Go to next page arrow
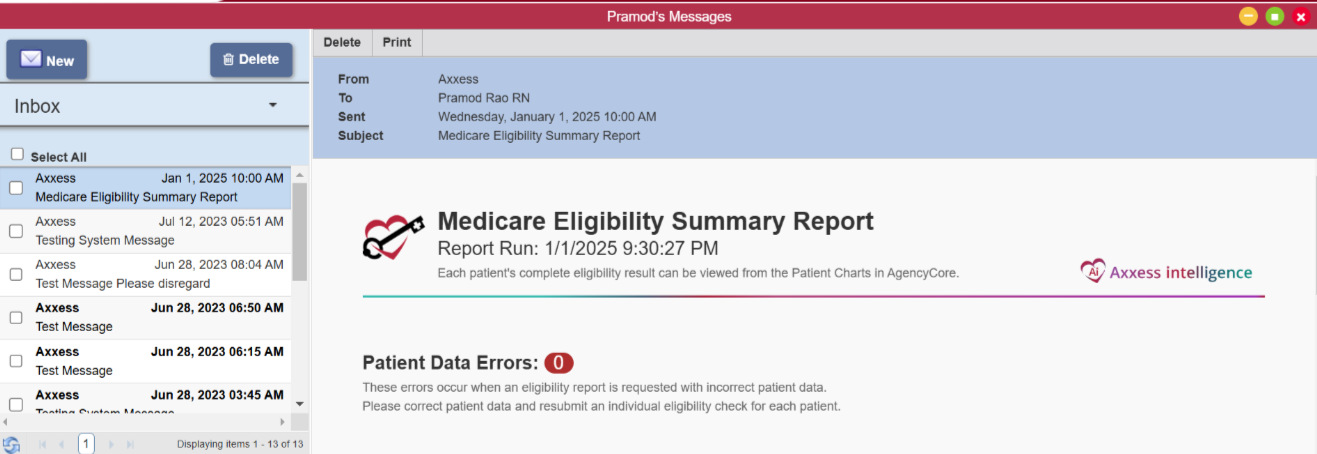1317x454 pixels. pyautogui.click(x=111, y=444)
